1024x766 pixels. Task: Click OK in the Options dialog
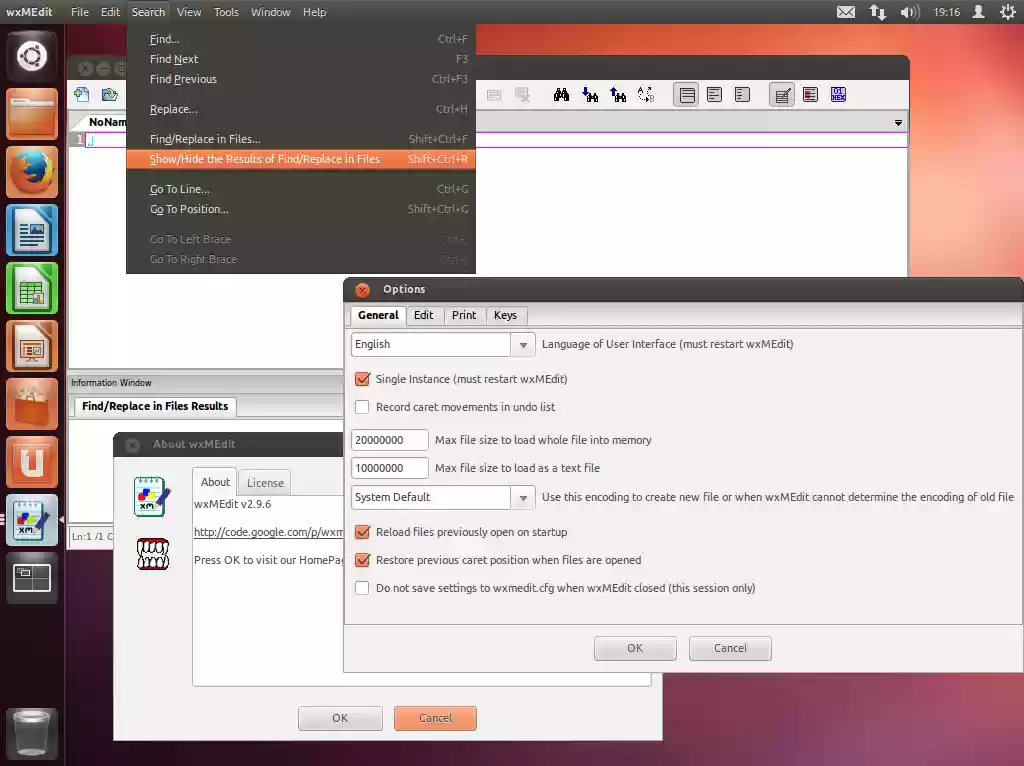click(635, 648)
